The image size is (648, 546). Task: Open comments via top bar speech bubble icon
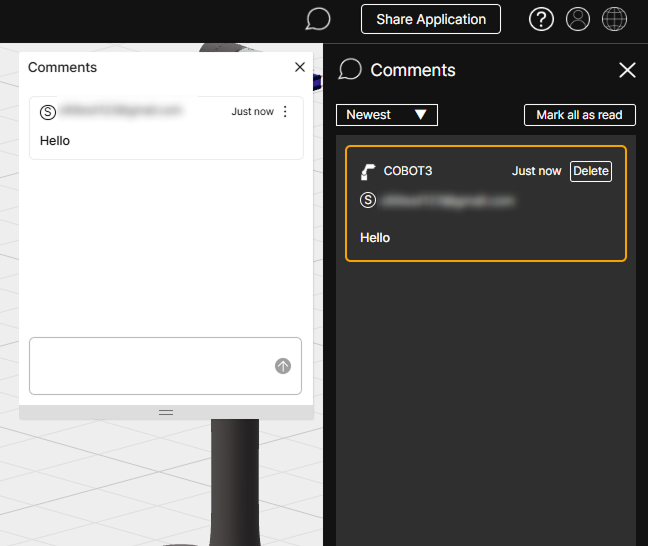pyautogui.click(x=318, y=19)
